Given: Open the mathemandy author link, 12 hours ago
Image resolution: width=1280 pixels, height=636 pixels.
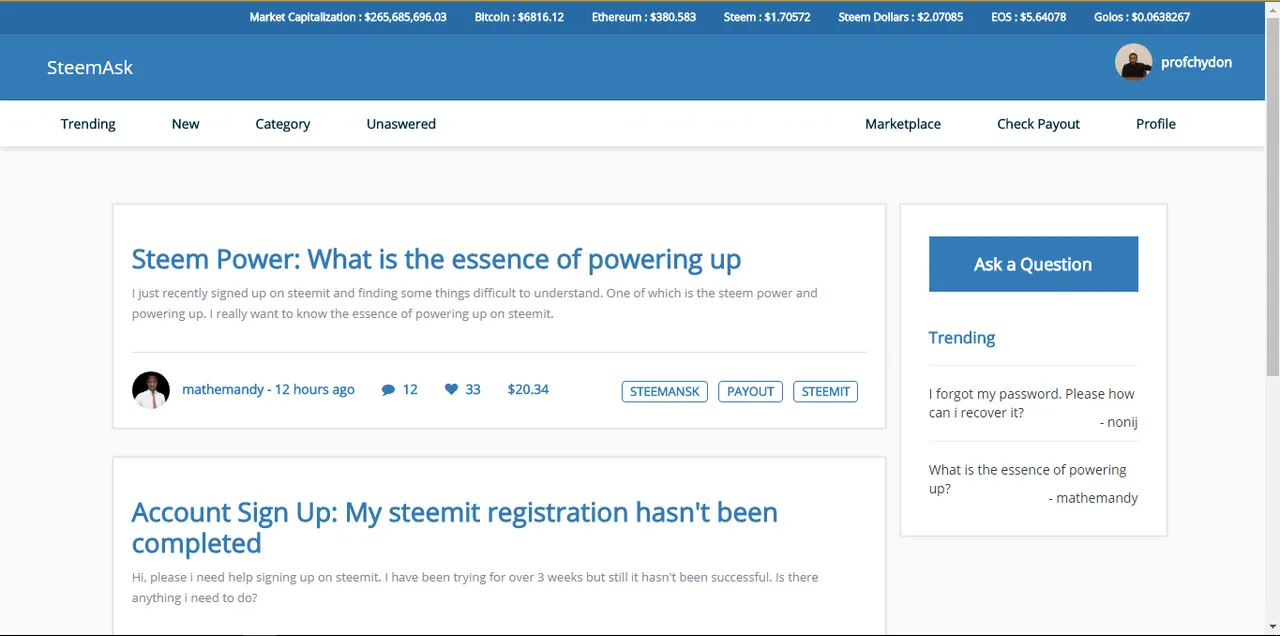Looking at the screenshot, I should (268, 389).
